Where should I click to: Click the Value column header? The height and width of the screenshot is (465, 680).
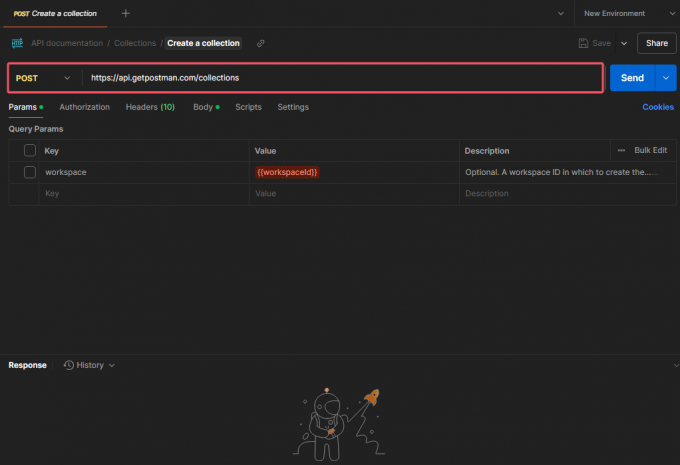[x=265, y=151]
